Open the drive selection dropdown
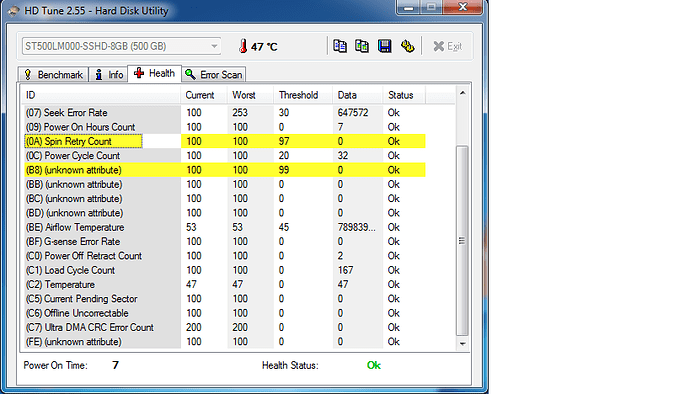The width and height of the screenshot is (690, 394). [121, 46]
